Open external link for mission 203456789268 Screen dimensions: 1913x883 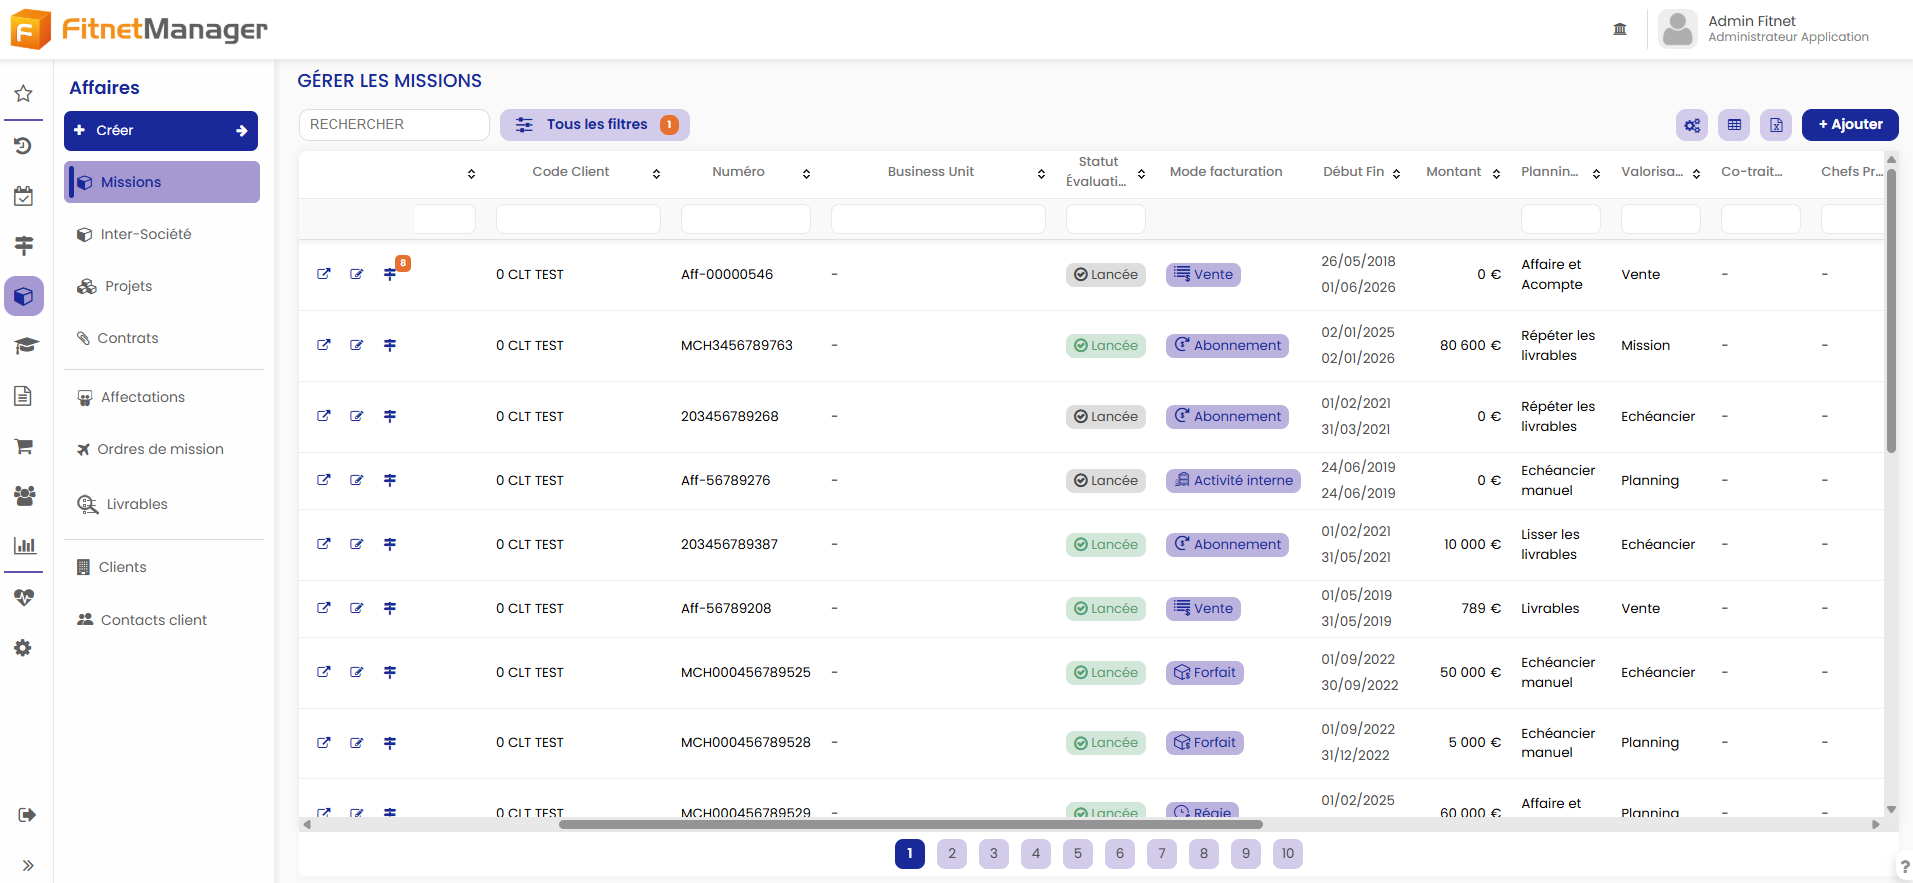(x=324, y=416)
